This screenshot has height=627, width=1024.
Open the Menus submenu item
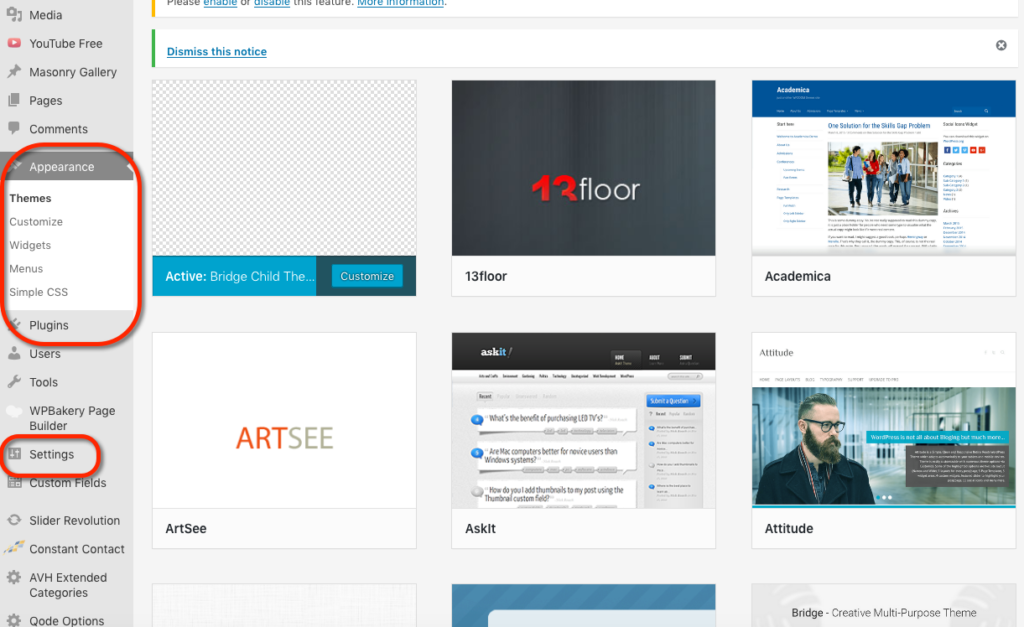(x=30, y=268)
